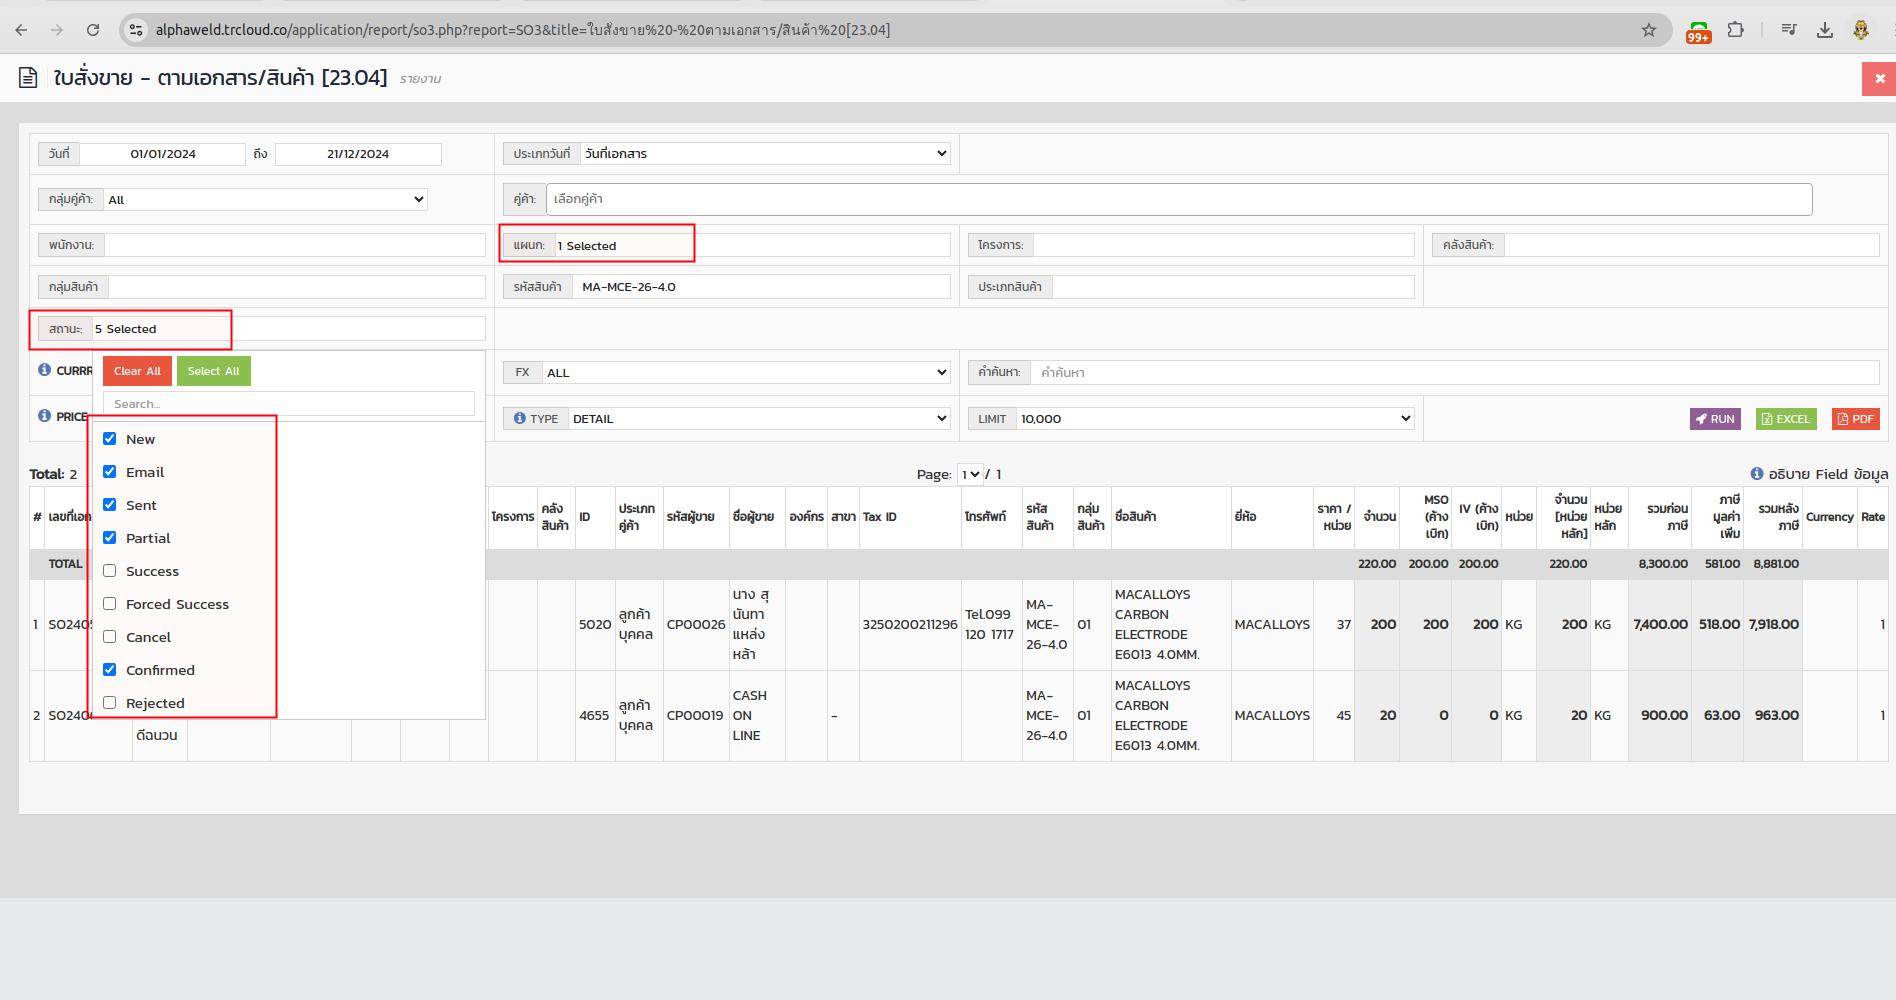Click customer code CP00019 cell
Viewport: 1896px width, 1000px height.
coord(695,715)
